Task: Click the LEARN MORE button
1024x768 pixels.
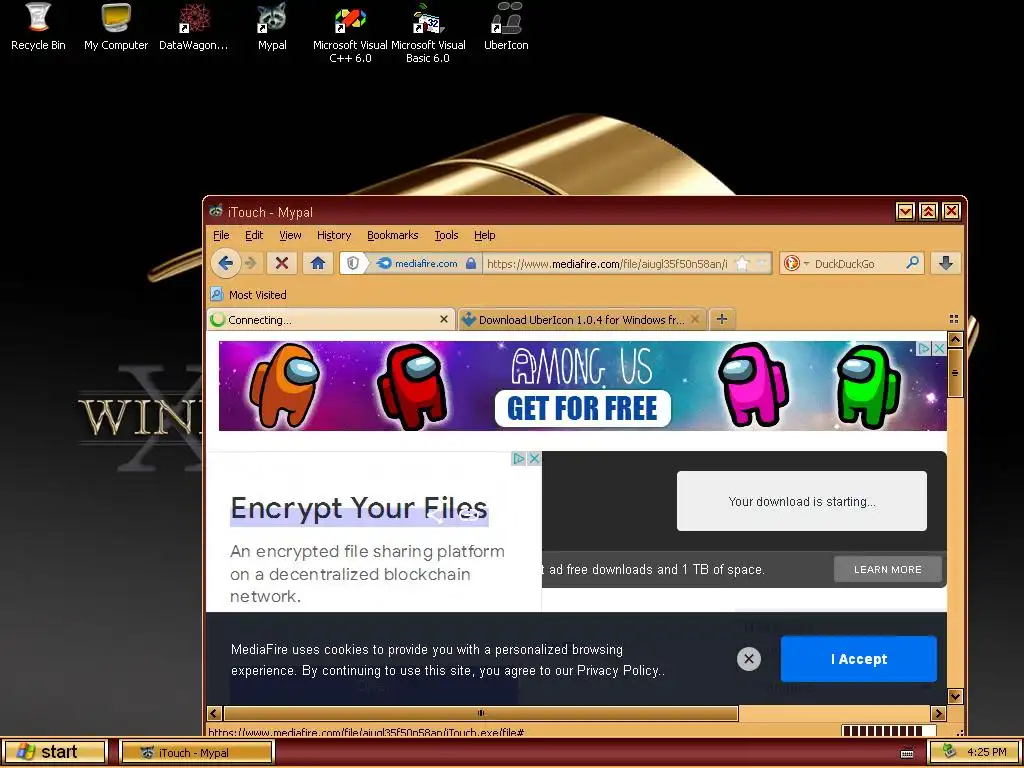Action: point(888,569)
